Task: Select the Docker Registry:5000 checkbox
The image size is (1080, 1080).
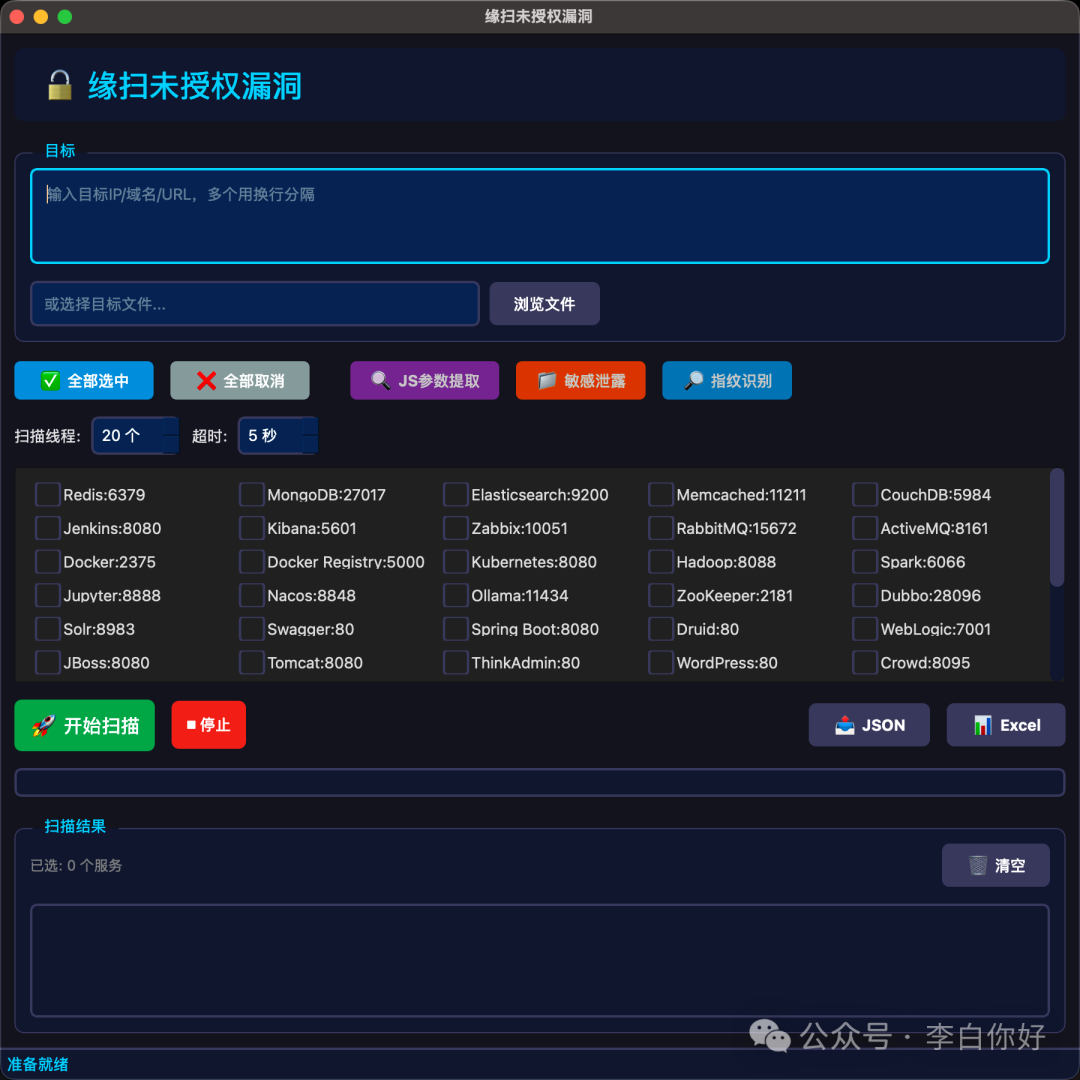Action: (x=251, y=562)
